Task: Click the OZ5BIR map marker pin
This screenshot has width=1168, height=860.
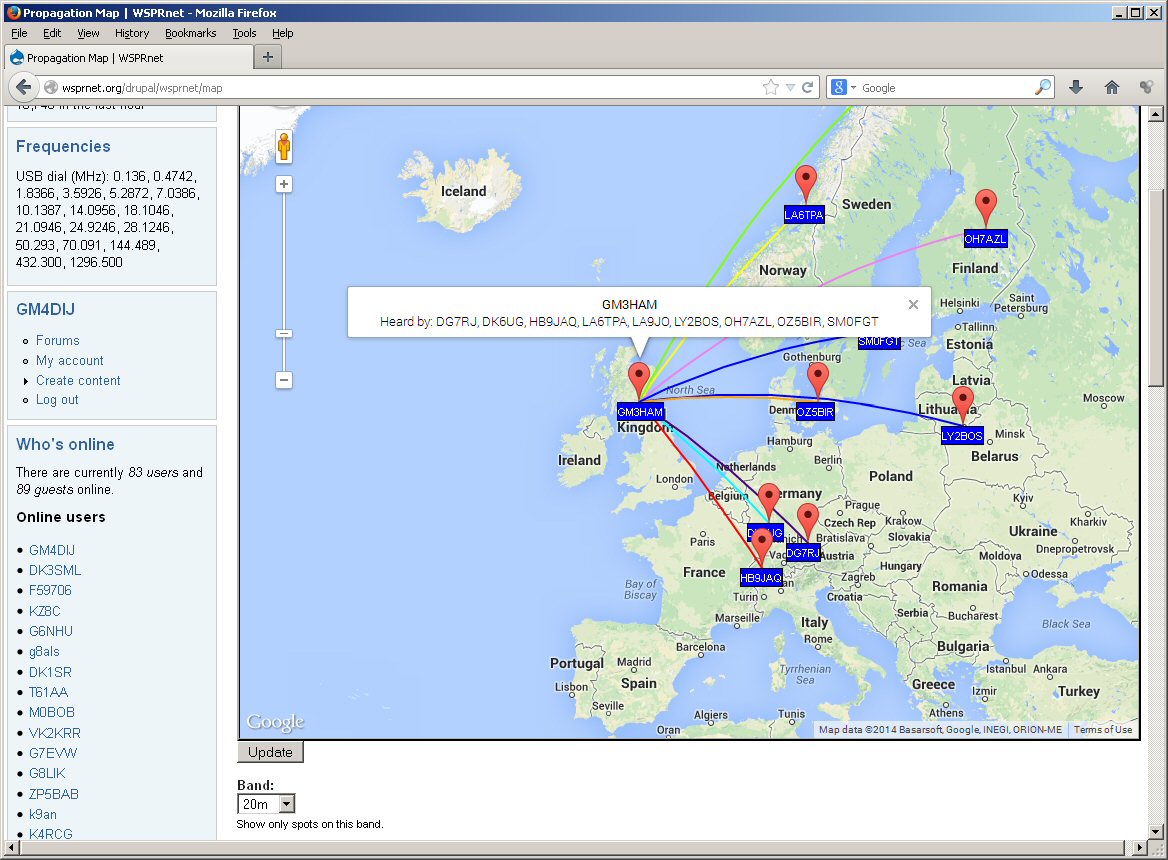Action: (818, 380)
